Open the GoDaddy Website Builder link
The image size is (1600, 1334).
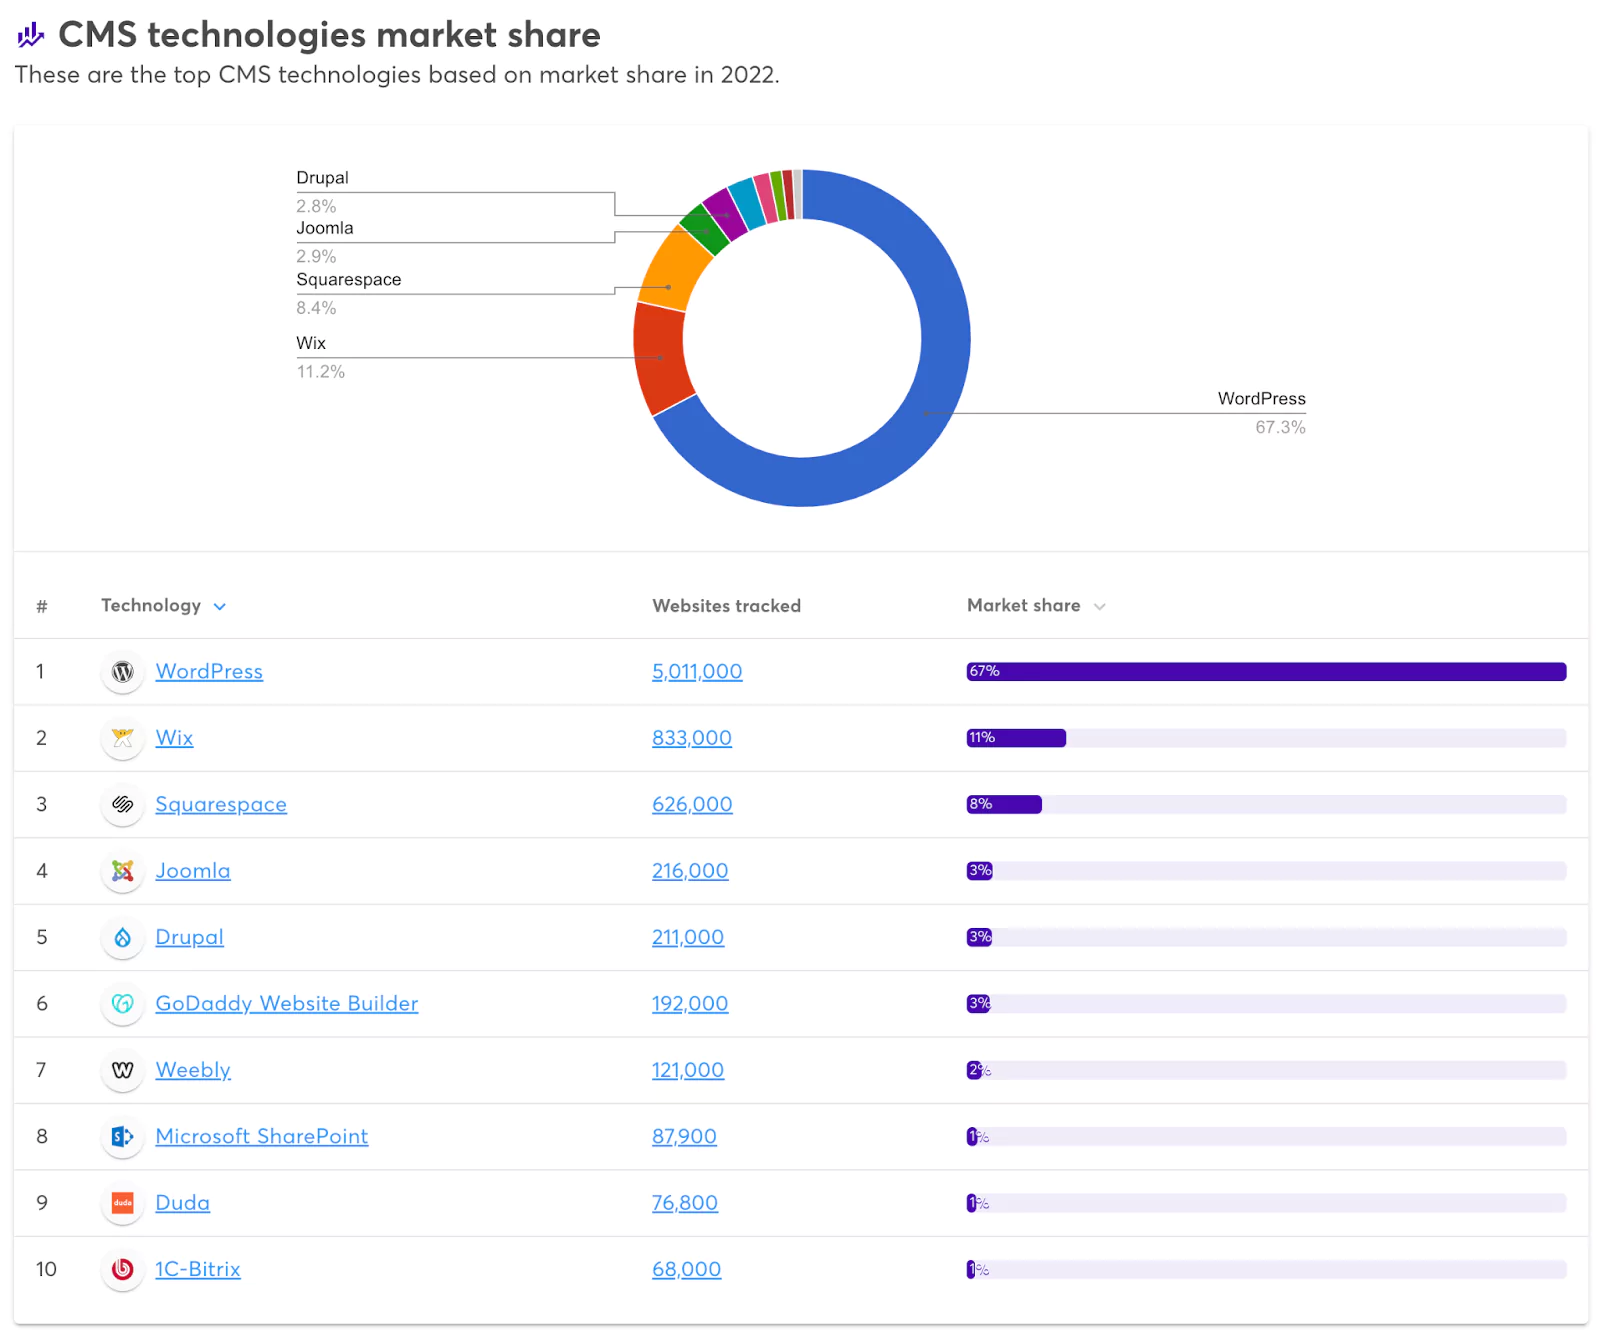286,1004
